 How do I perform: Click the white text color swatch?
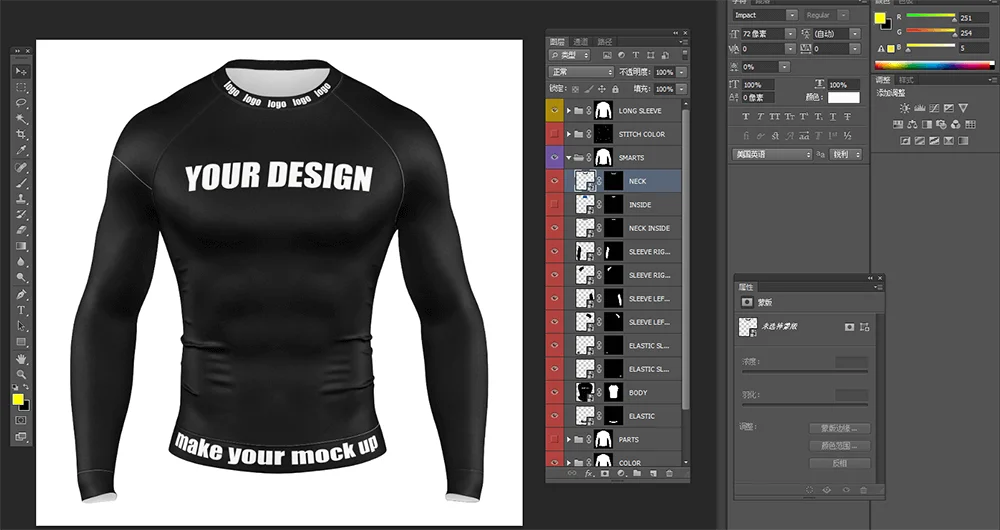844,98
